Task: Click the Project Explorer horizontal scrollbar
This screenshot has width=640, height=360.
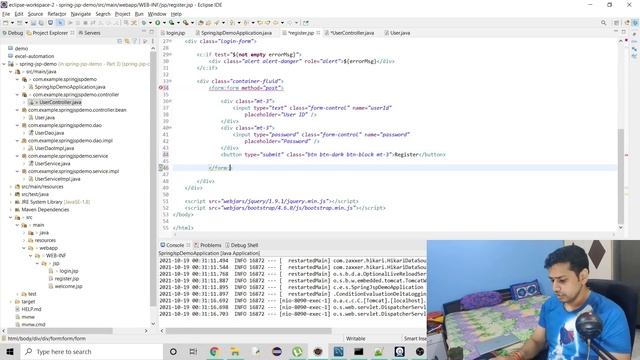Action: coord(60,331)
